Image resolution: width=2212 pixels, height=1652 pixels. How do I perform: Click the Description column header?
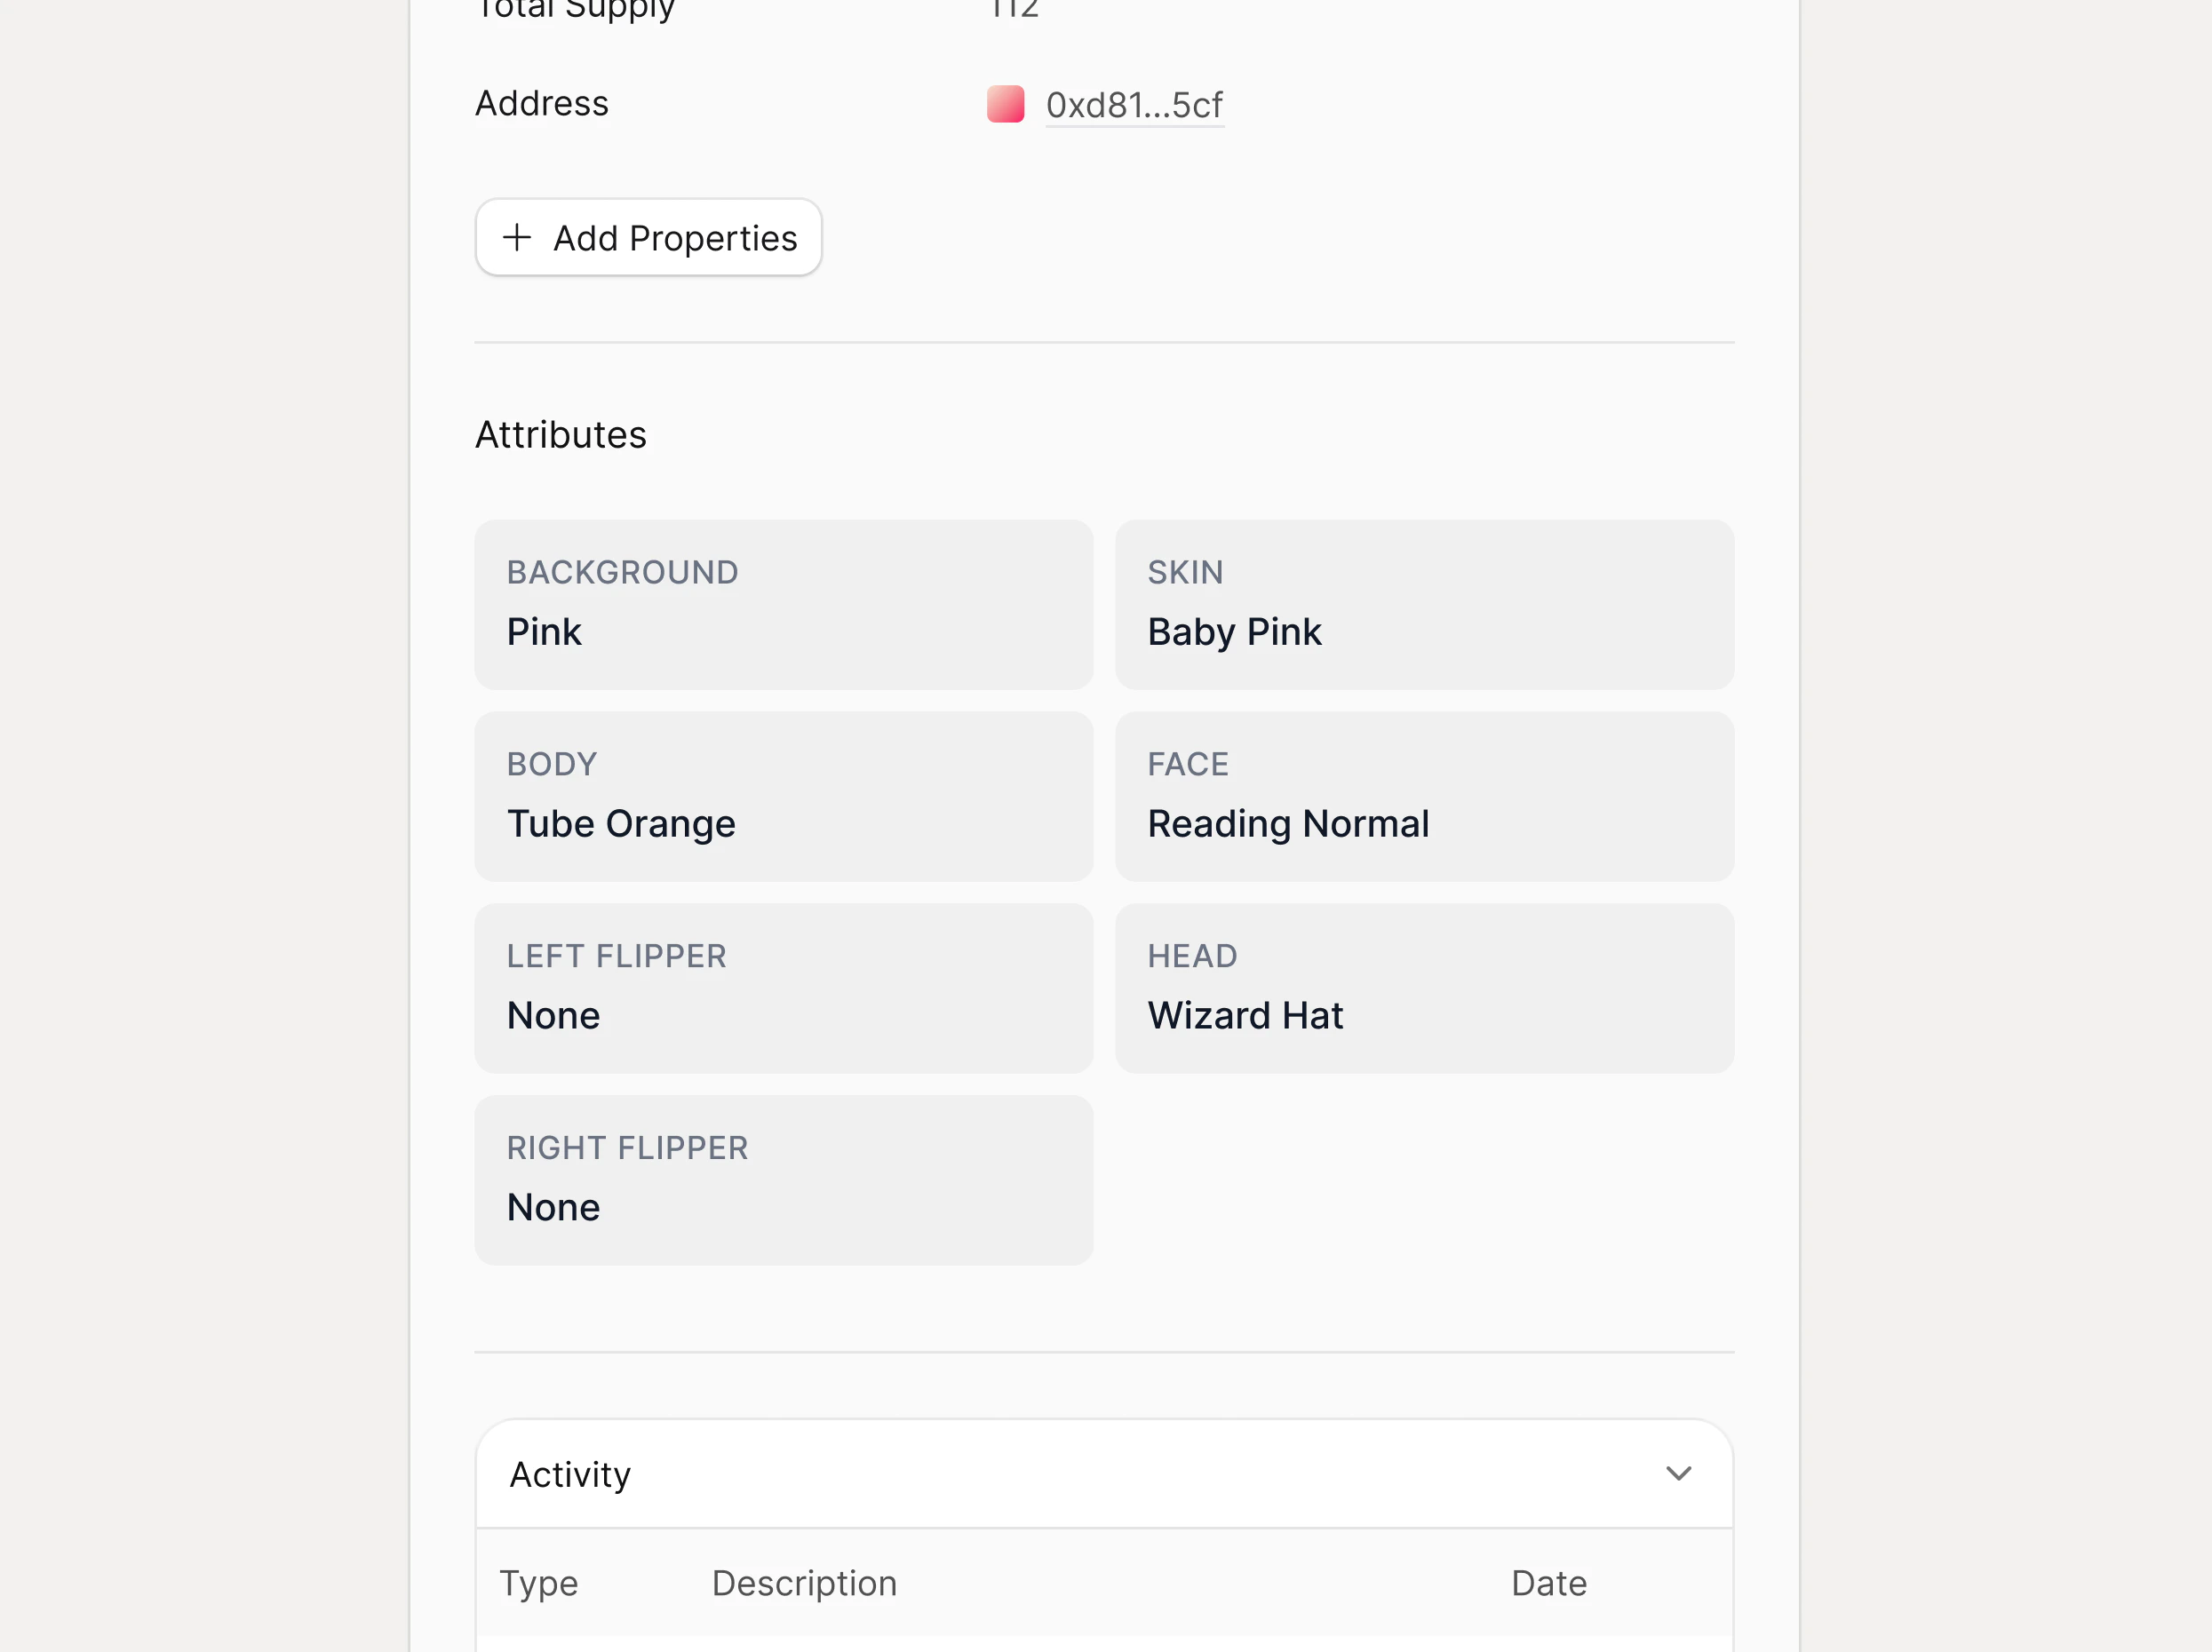(x=804, y=1583)
